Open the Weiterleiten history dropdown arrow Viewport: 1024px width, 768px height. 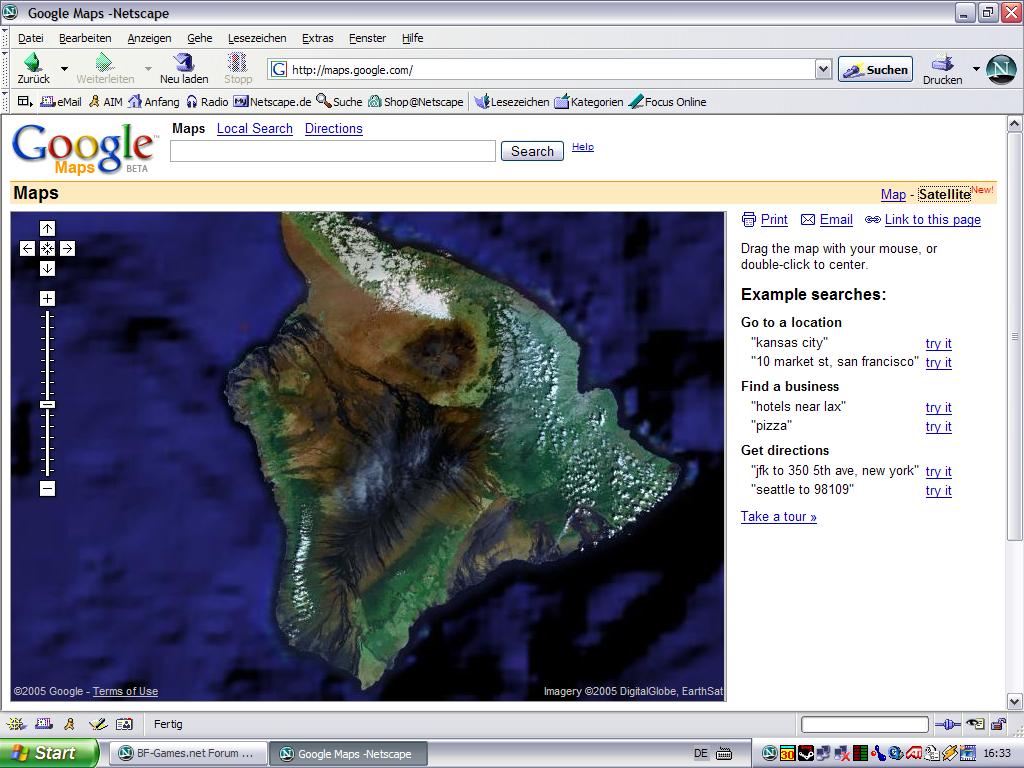coord(148,69)
